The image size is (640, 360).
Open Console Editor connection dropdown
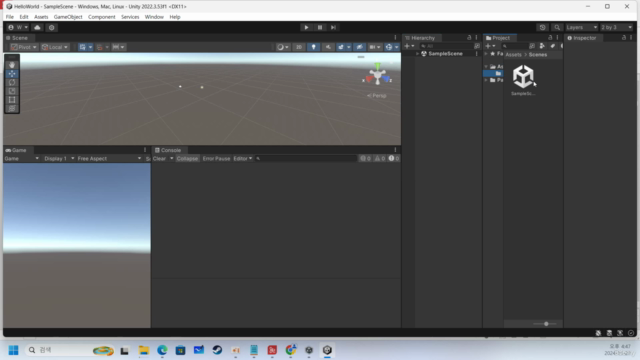tap(243, 158)
